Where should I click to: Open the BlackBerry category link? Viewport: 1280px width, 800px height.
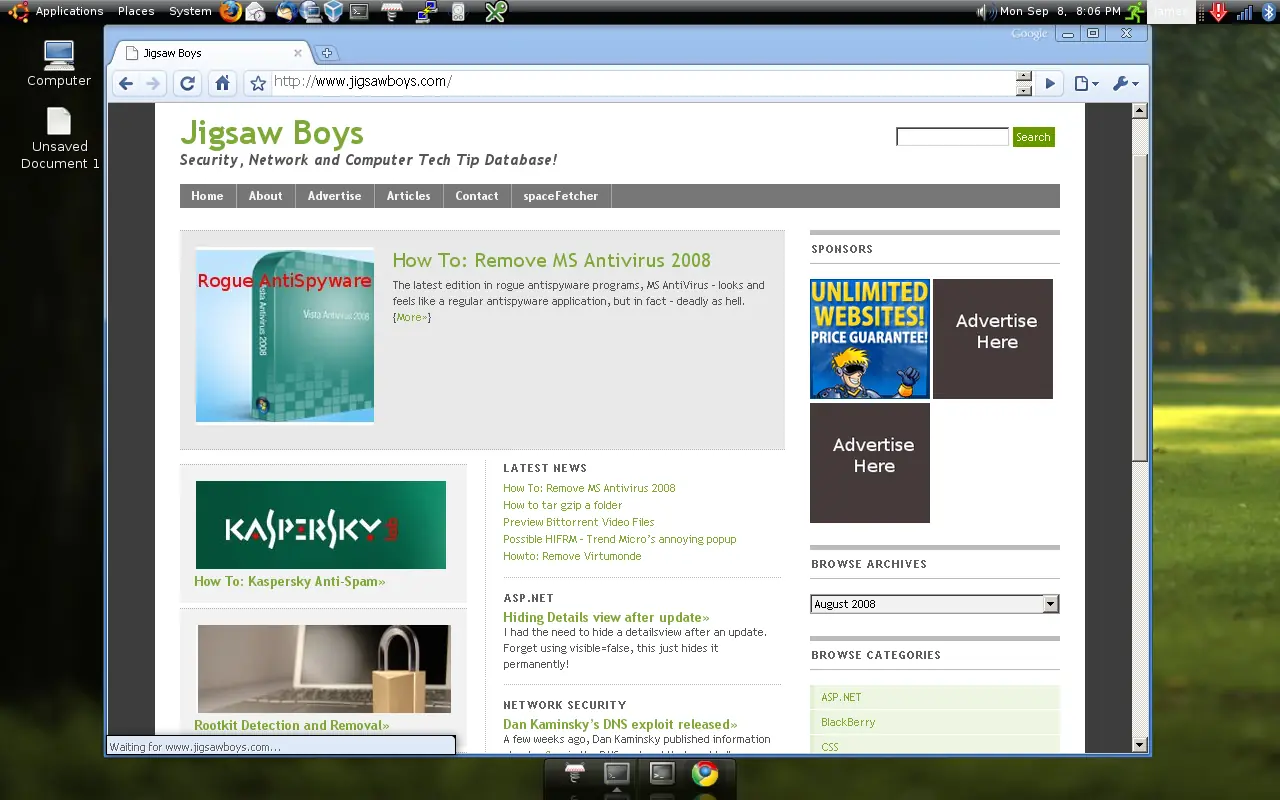pyautogui.click(x=848, y=722)
